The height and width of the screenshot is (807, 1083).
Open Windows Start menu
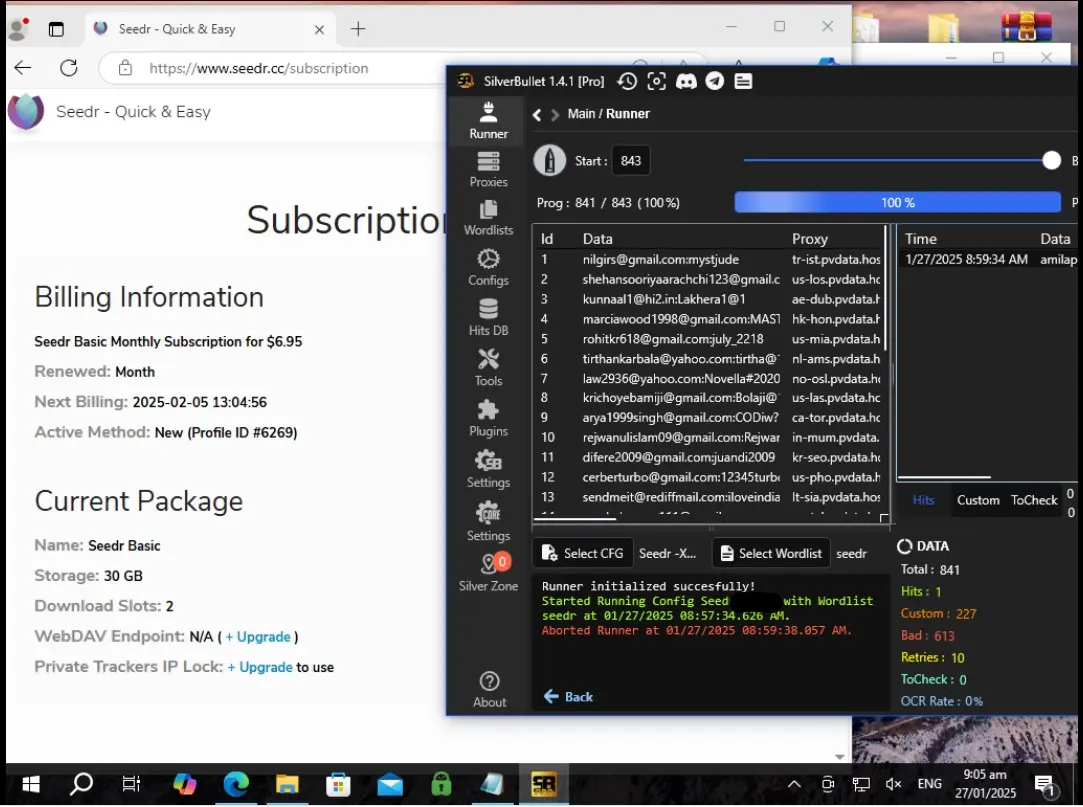[30, 784]
